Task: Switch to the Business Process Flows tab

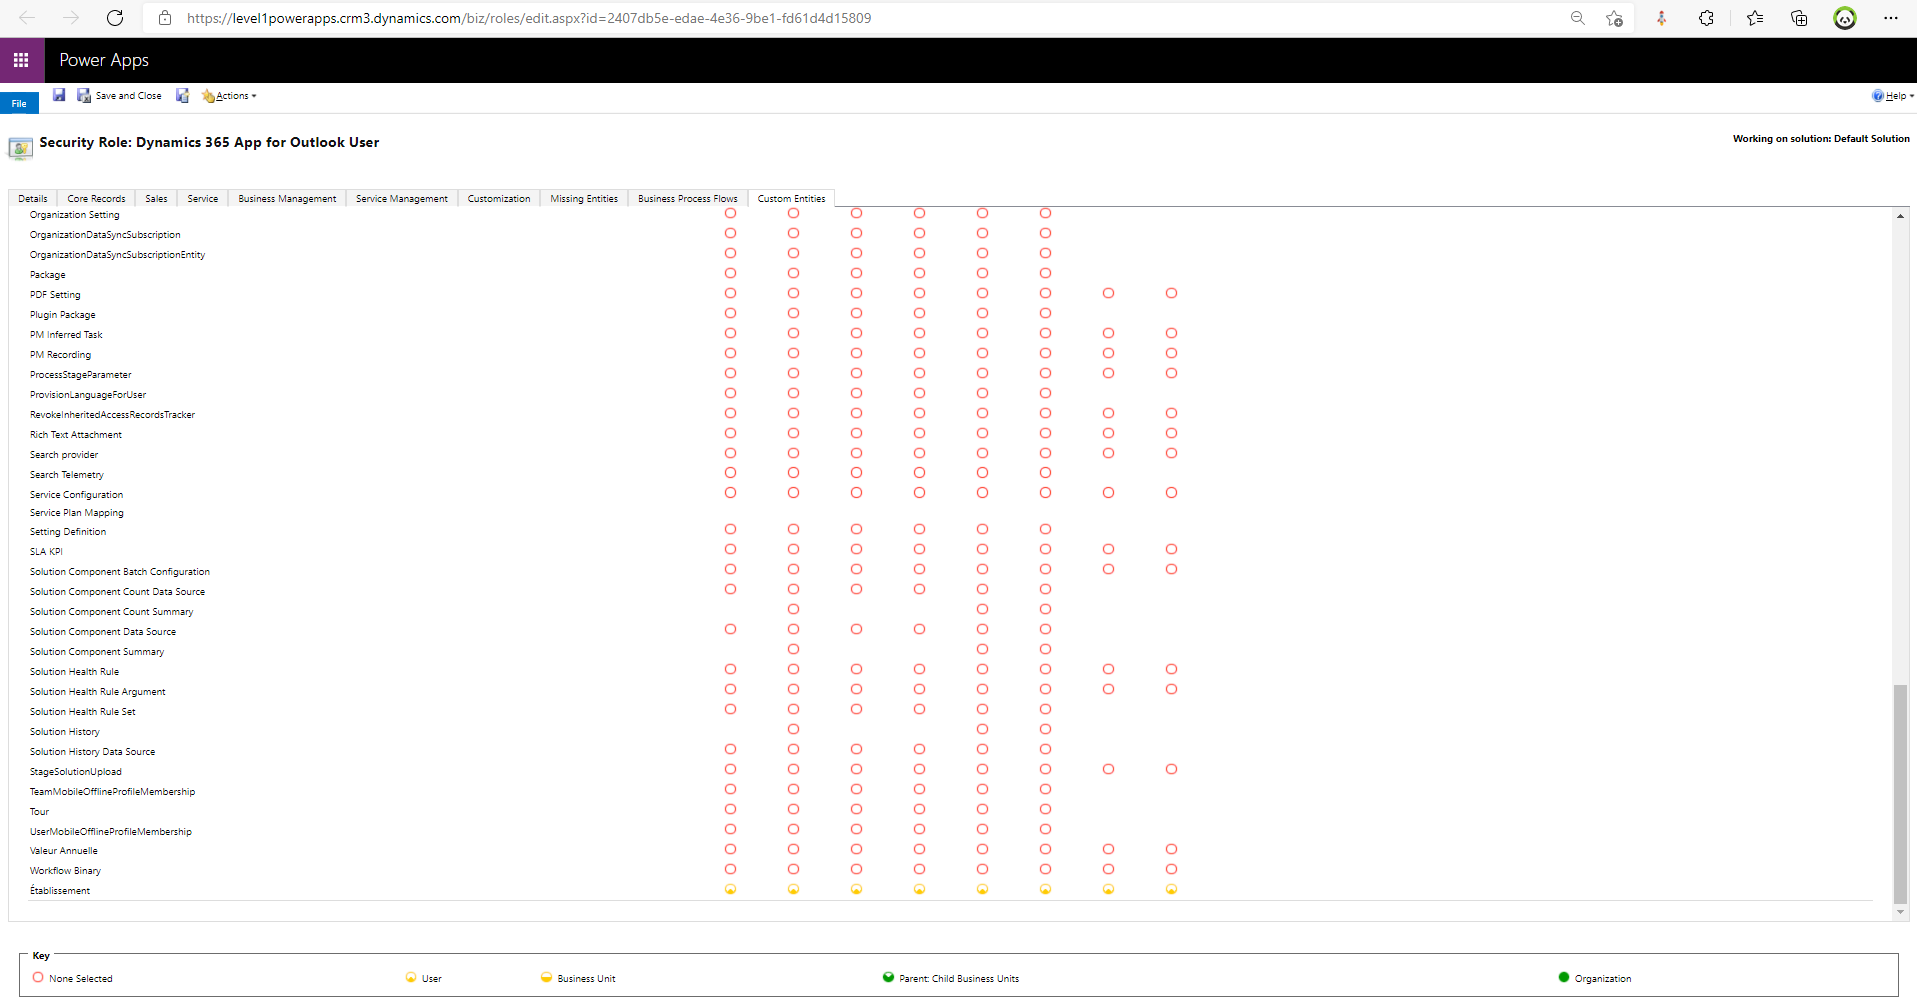Action: (x=688, y=198)
